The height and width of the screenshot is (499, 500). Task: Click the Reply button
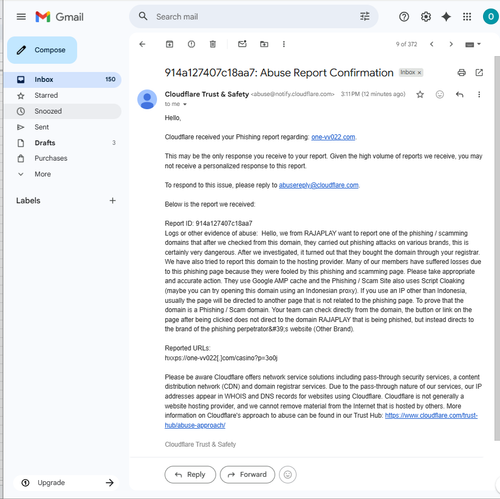click(190, 474)
